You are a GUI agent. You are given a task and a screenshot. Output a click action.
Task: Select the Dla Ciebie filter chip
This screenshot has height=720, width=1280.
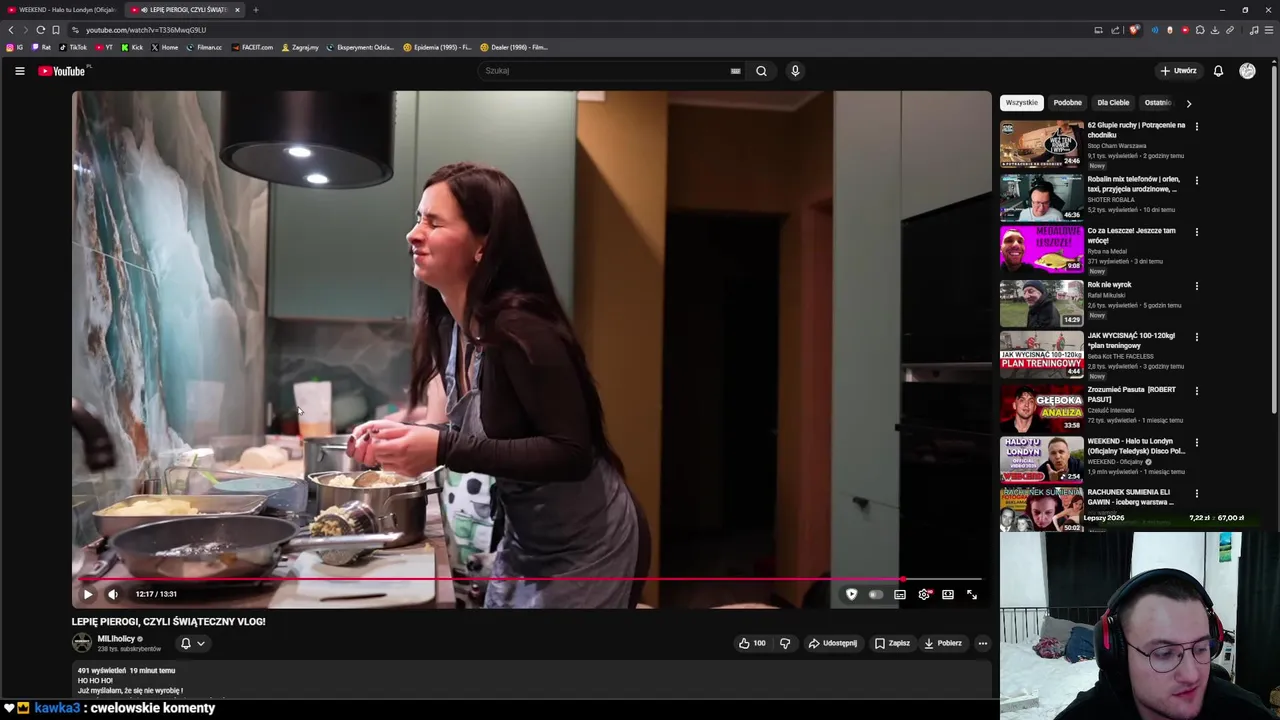click(1113, 102)
